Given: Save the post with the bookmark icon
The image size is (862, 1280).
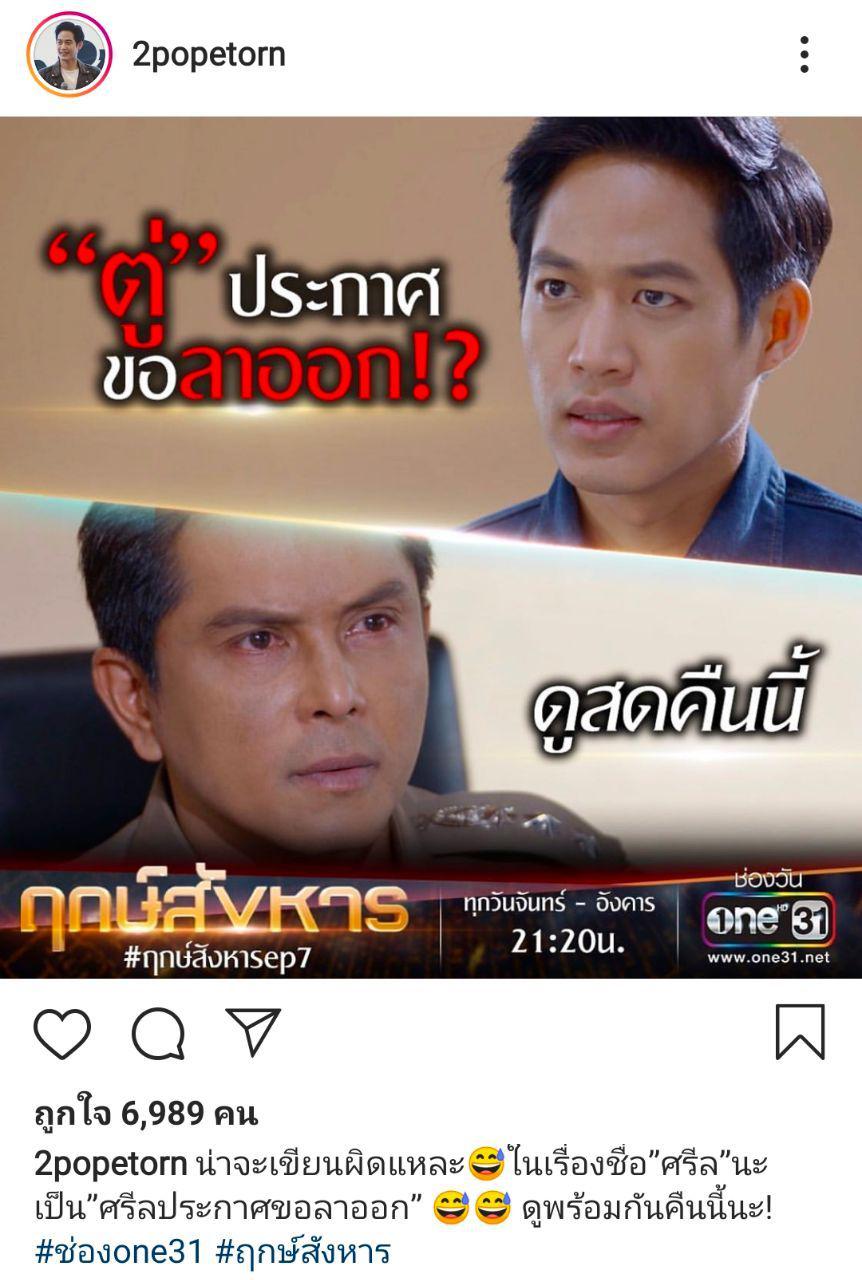Looking at the screenshot, I should [x=800, y=1032].
